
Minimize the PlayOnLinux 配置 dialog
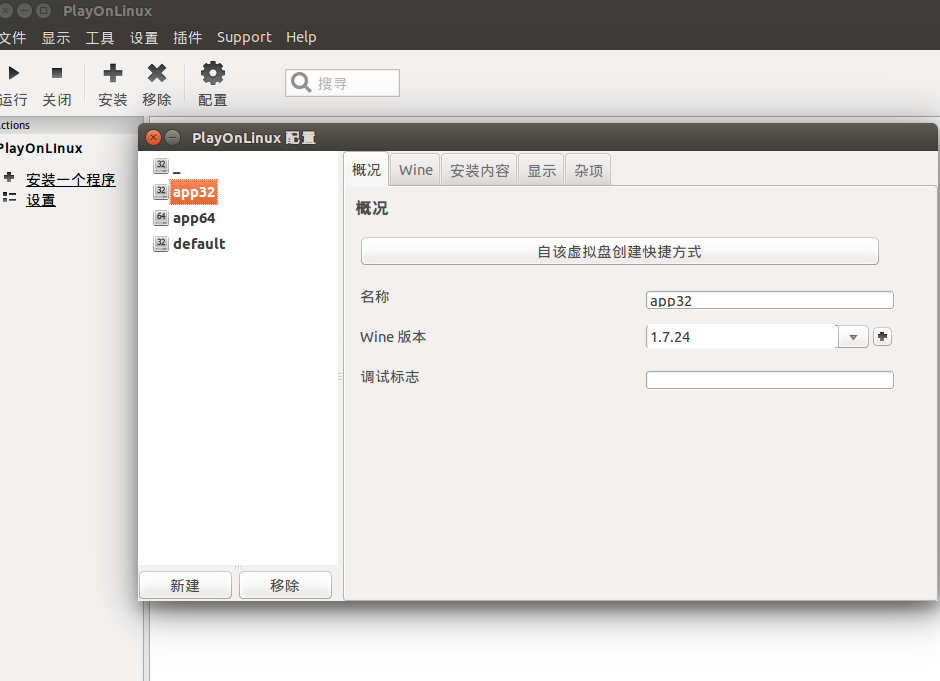tap(173, 138)
